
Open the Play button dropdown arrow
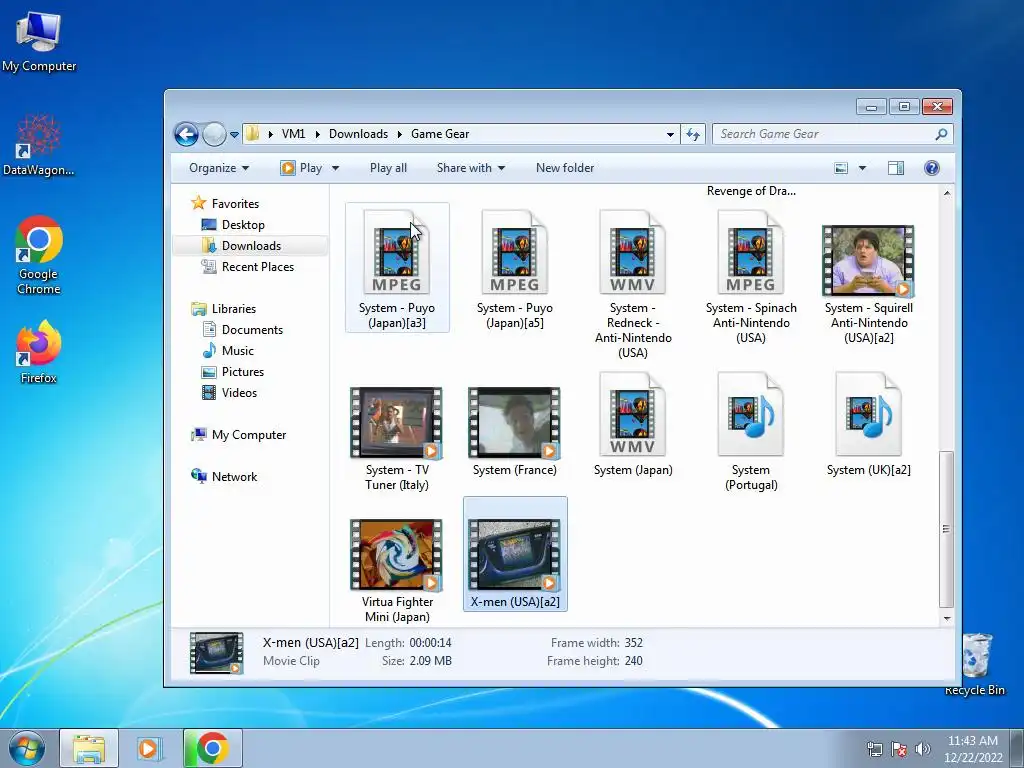335,168
